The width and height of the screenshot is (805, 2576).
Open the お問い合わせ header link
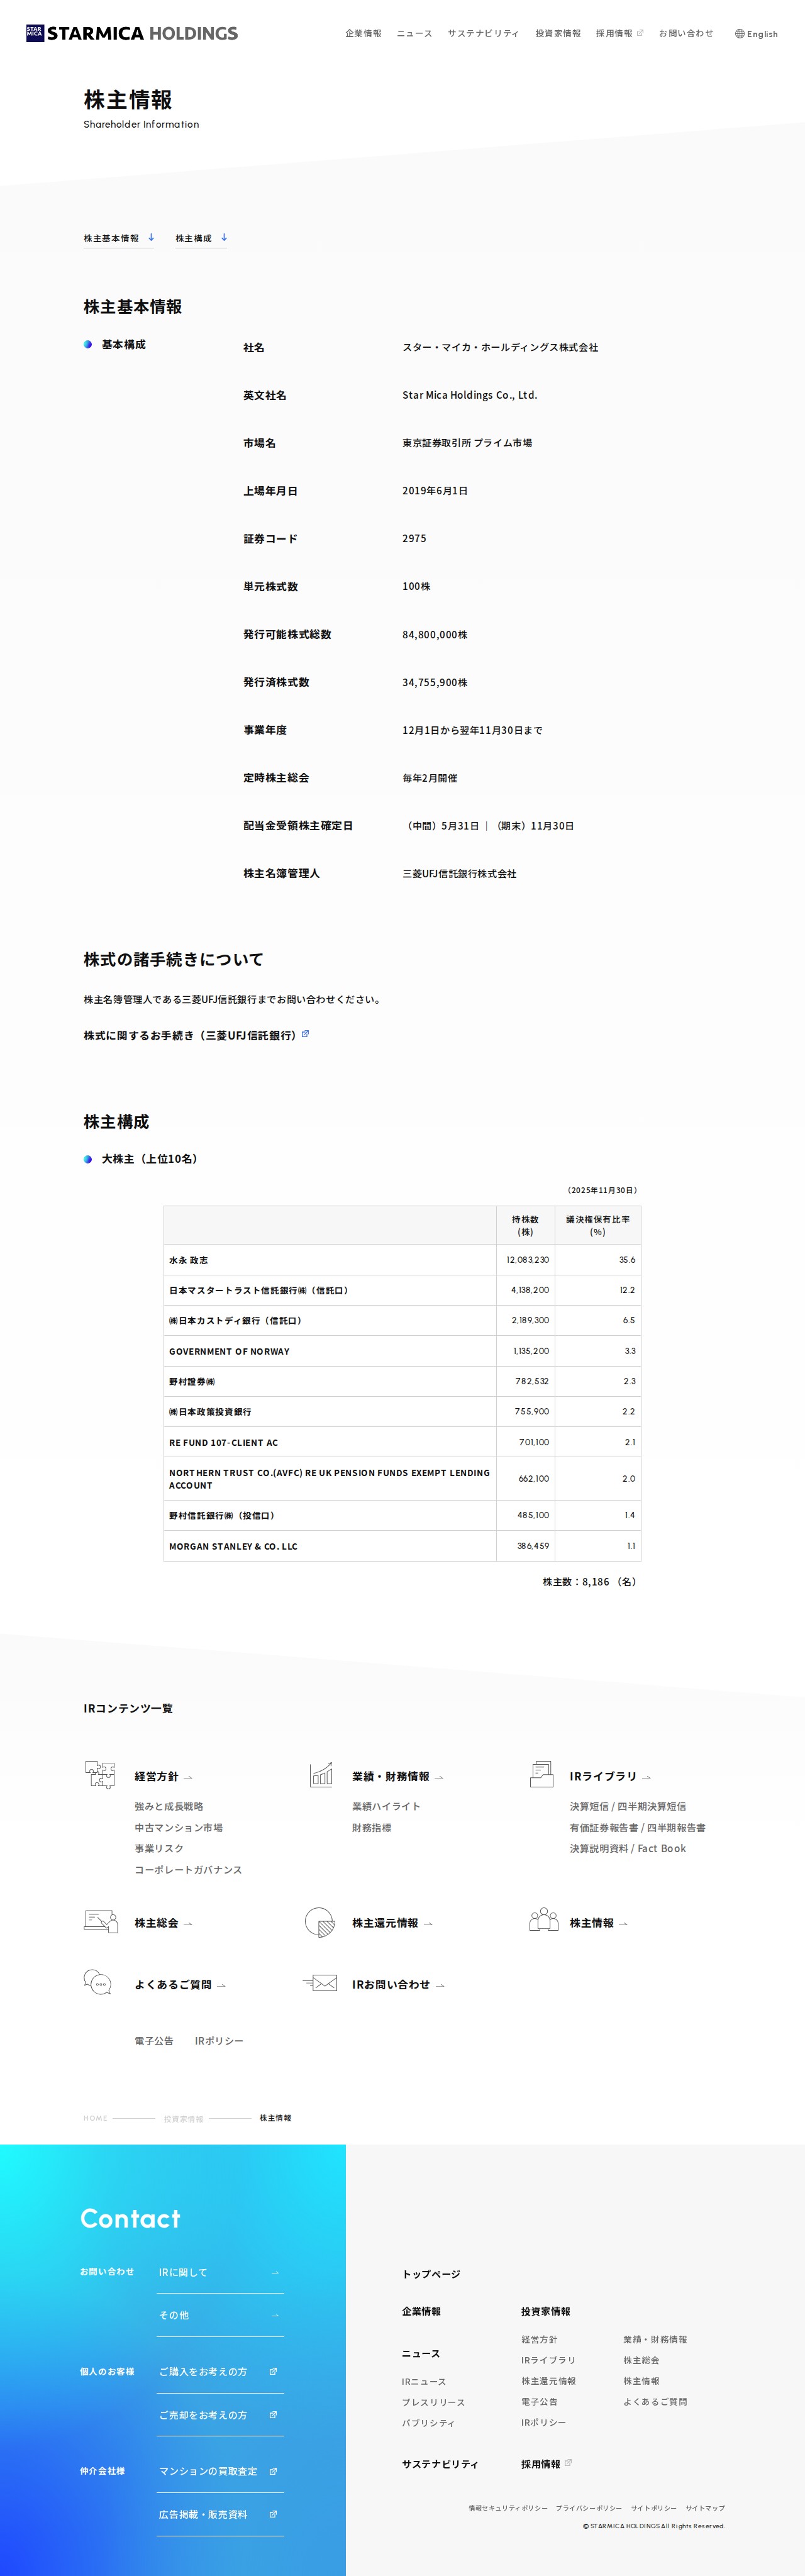(x=686, y=33)
